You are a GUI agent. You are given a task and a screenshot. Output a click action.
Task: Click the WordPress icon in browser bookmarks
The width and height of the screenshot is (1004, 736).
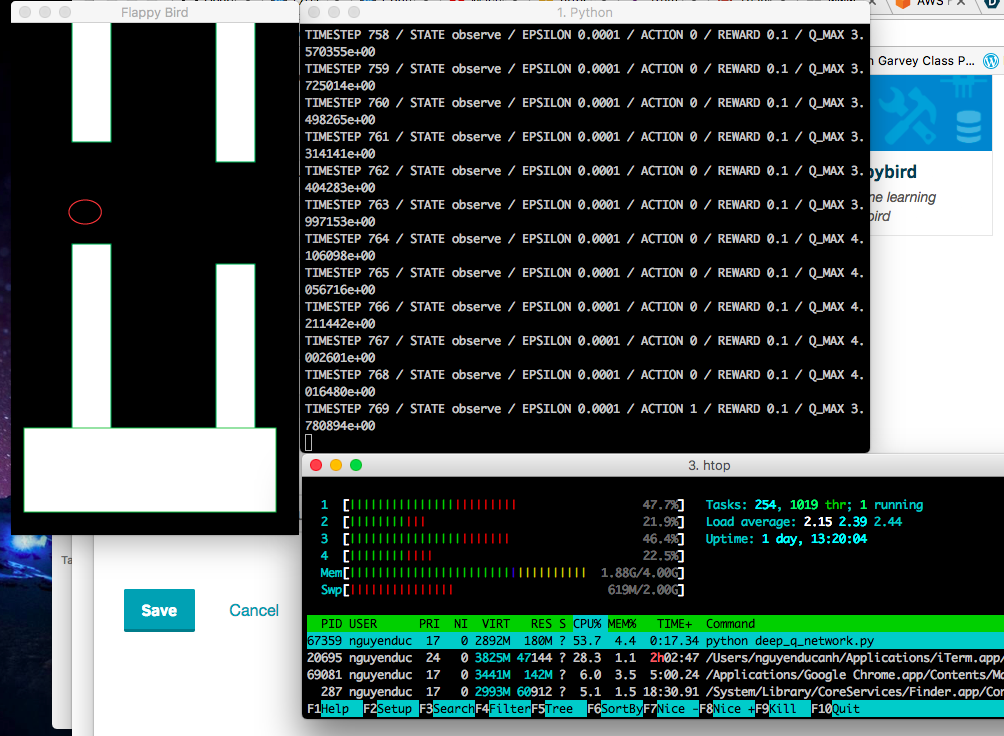[x=991, y=61]
